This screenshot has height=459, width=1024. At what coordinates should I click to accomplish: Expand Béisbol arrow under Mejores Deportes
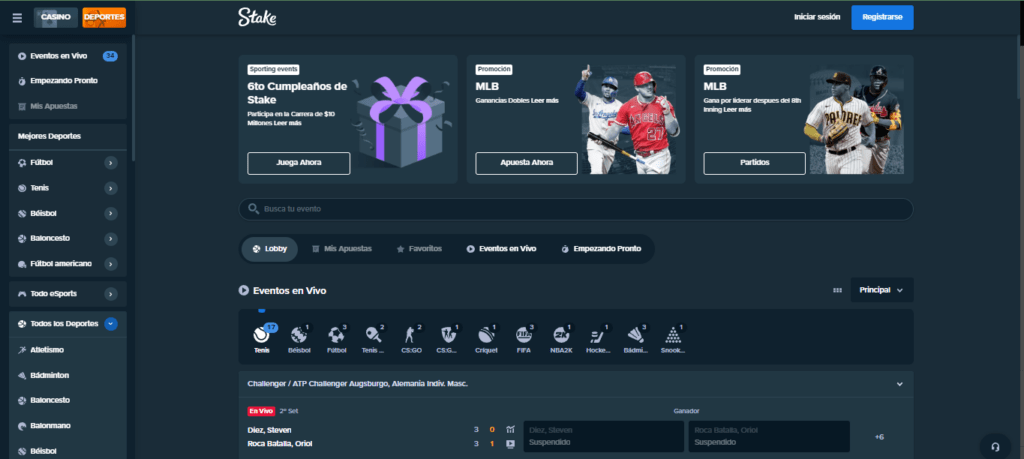tap(111, 213)
